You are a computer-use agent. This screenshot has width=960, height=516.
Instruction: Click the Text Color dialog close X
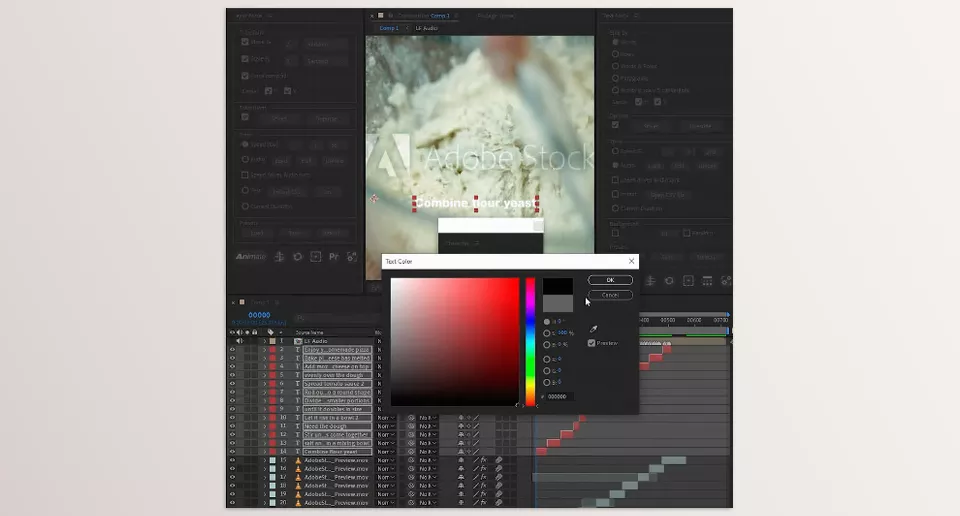(x=632, y=261)
